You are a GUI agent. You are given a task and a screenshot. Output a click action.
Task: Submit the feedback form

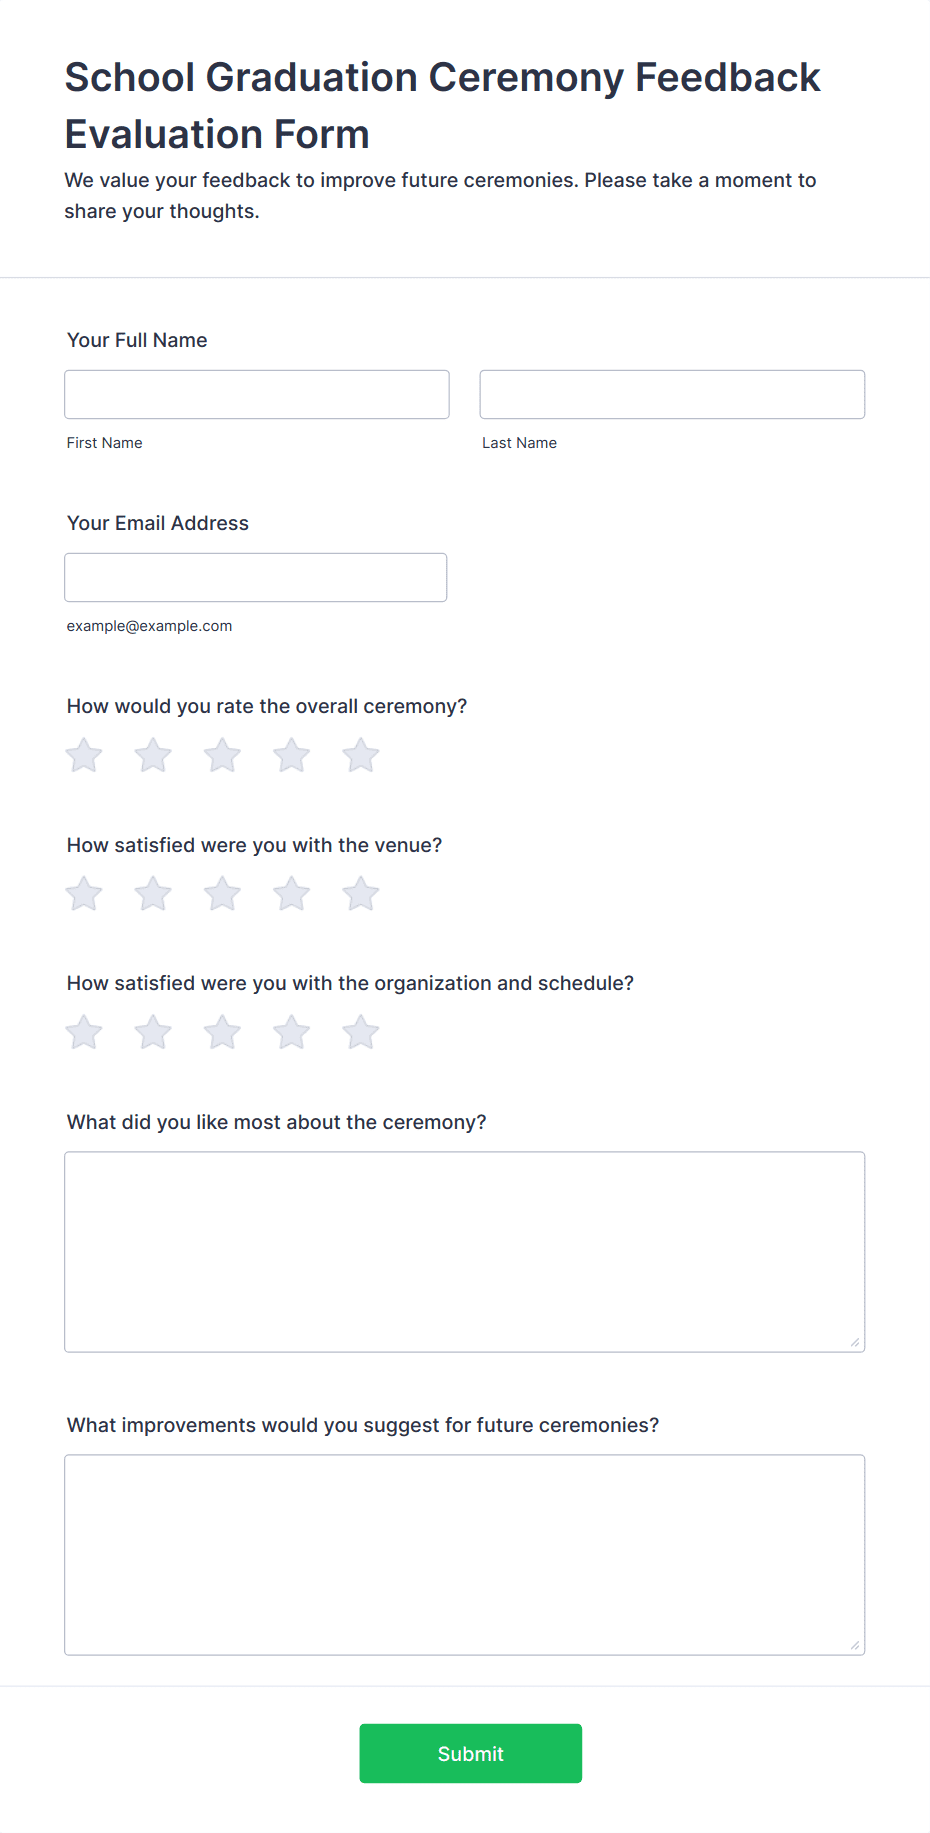point(471,1753)
